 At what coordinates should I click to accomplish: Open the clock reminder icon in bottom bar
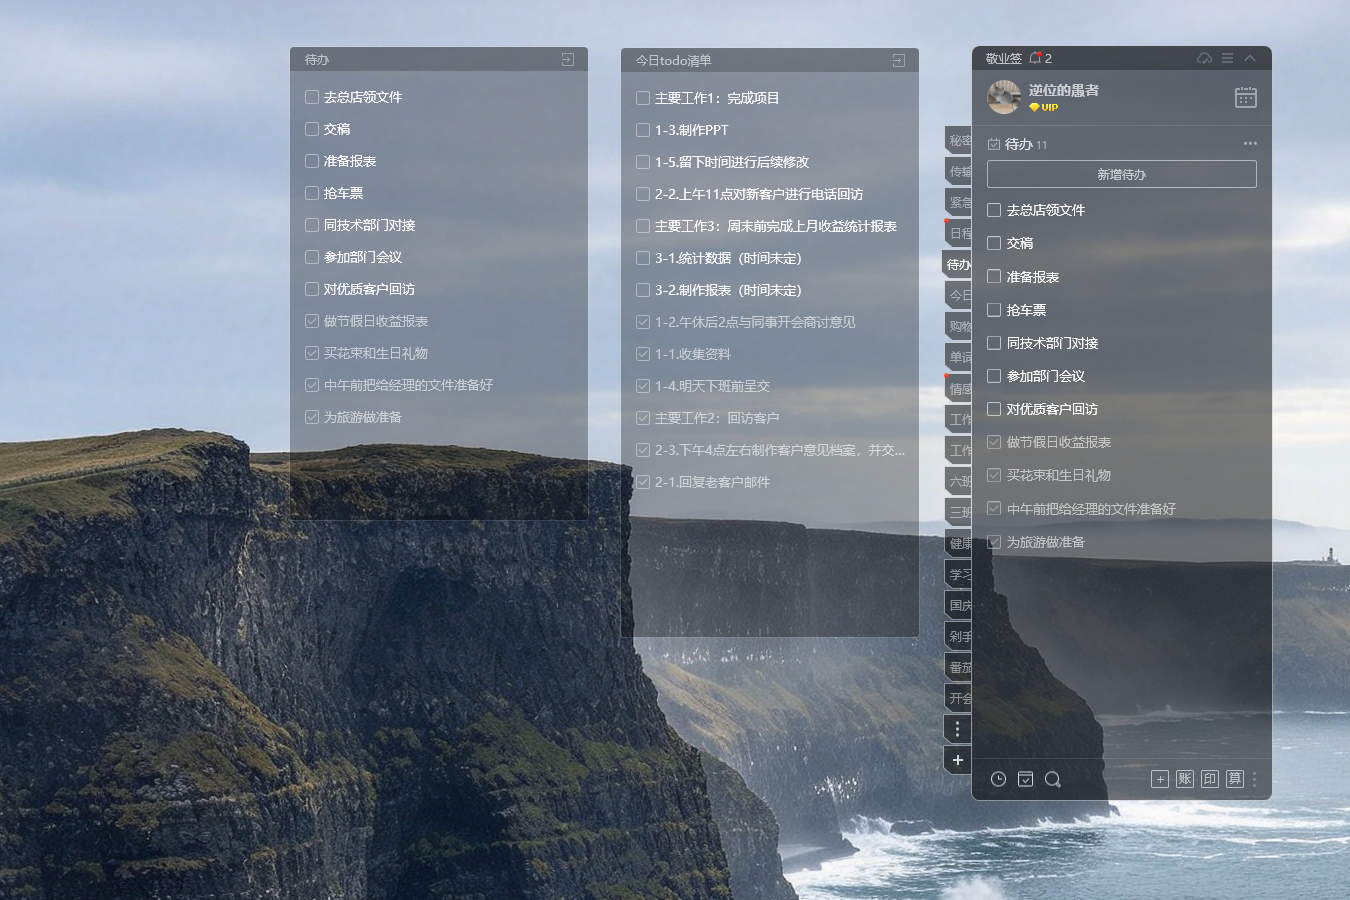coord(998,779)
